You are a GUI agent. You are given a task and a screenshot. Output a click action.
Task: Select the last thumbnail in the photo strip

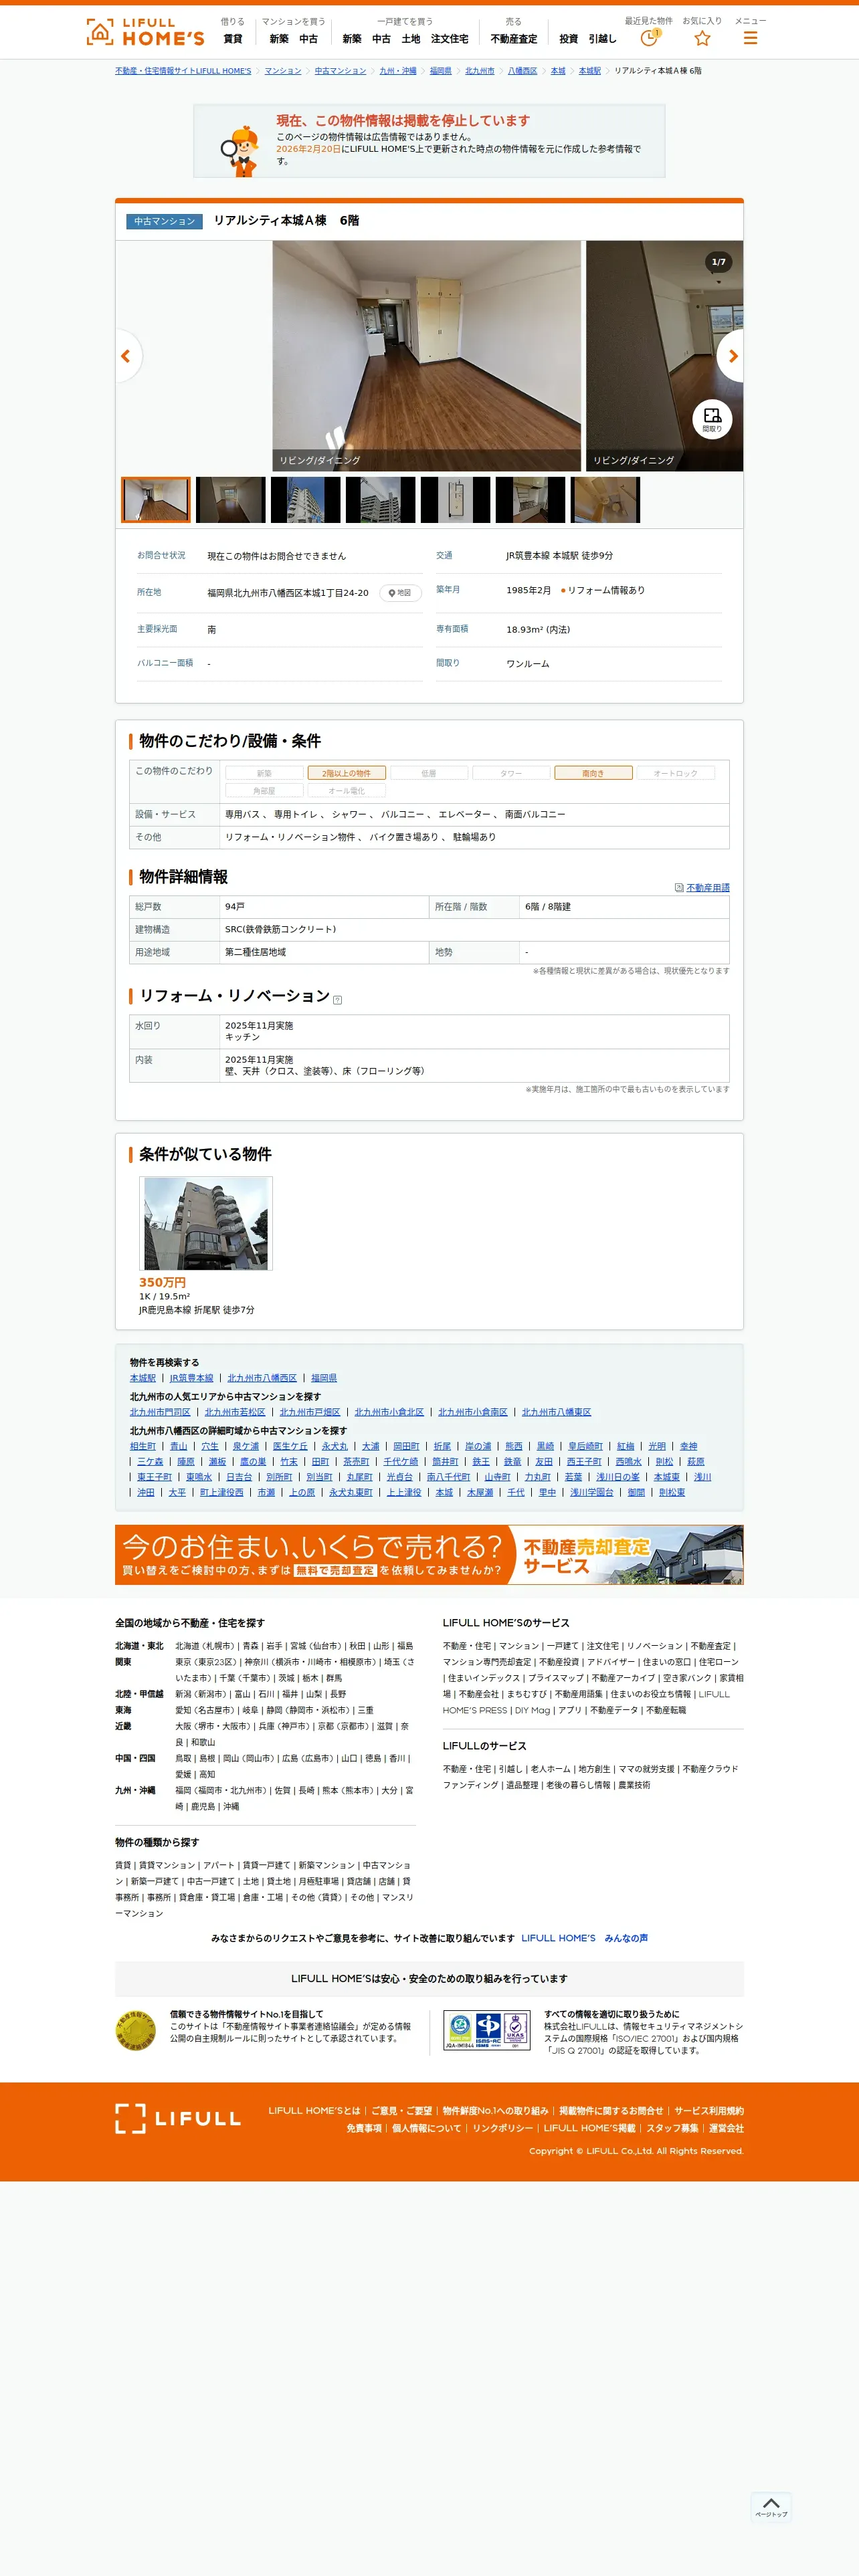605,500
